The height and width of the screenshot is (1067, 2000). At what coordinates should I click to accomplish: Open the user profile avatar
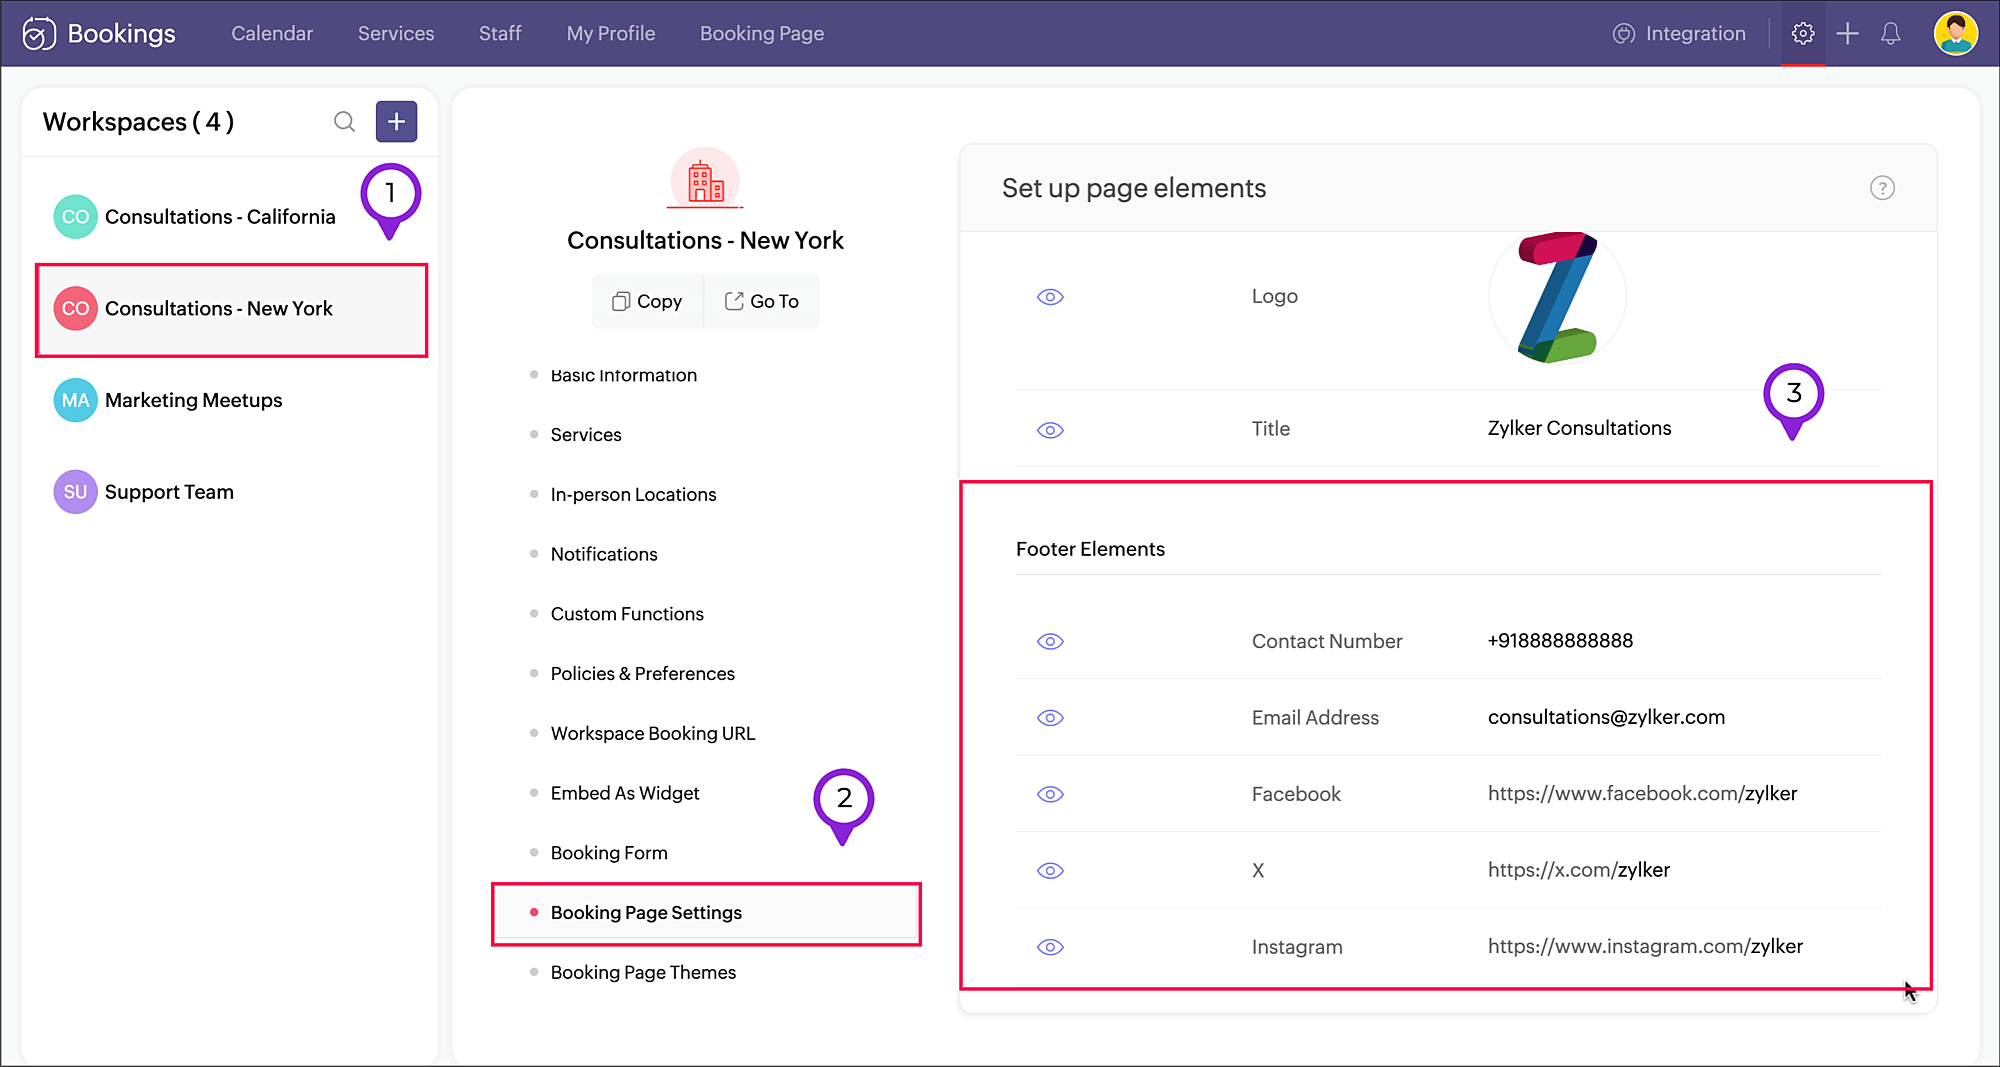1955,34
